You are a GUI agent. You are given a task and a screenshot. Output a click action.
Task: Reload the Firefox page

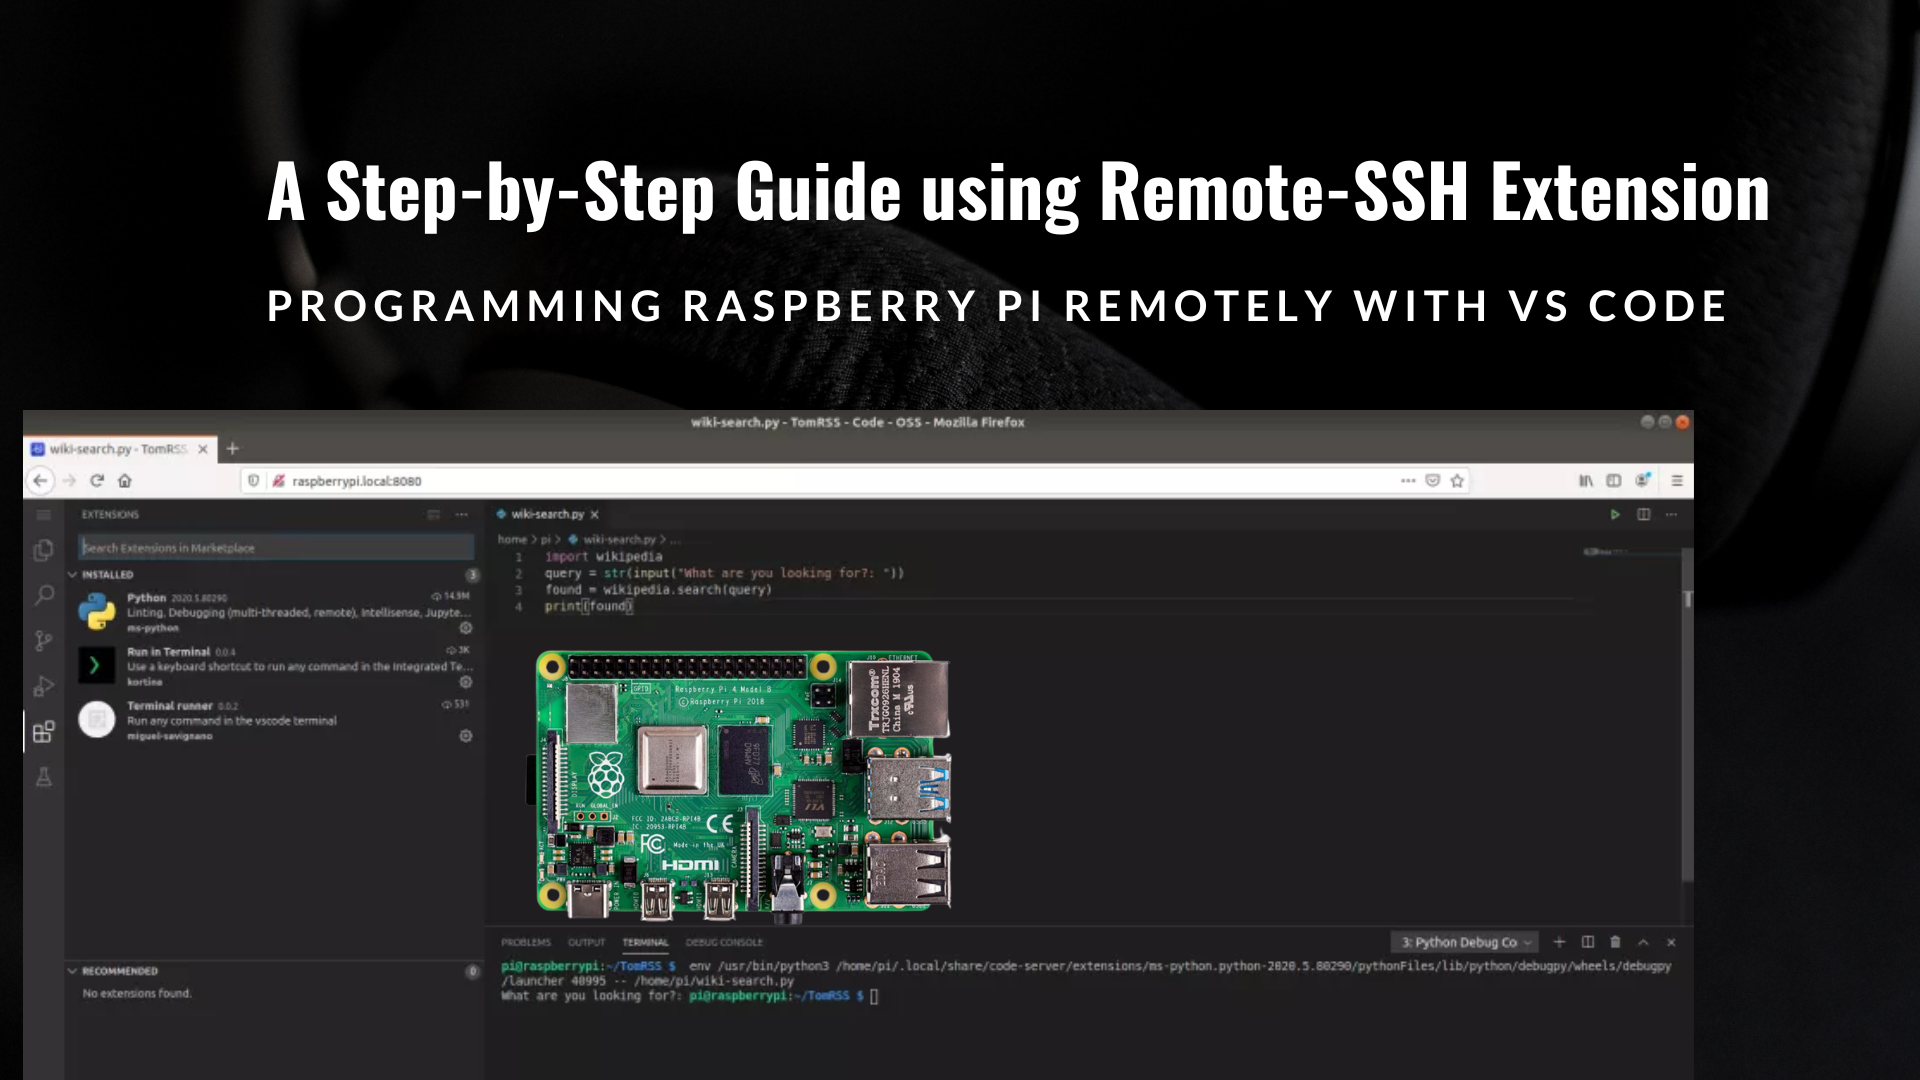pos(97,480)
